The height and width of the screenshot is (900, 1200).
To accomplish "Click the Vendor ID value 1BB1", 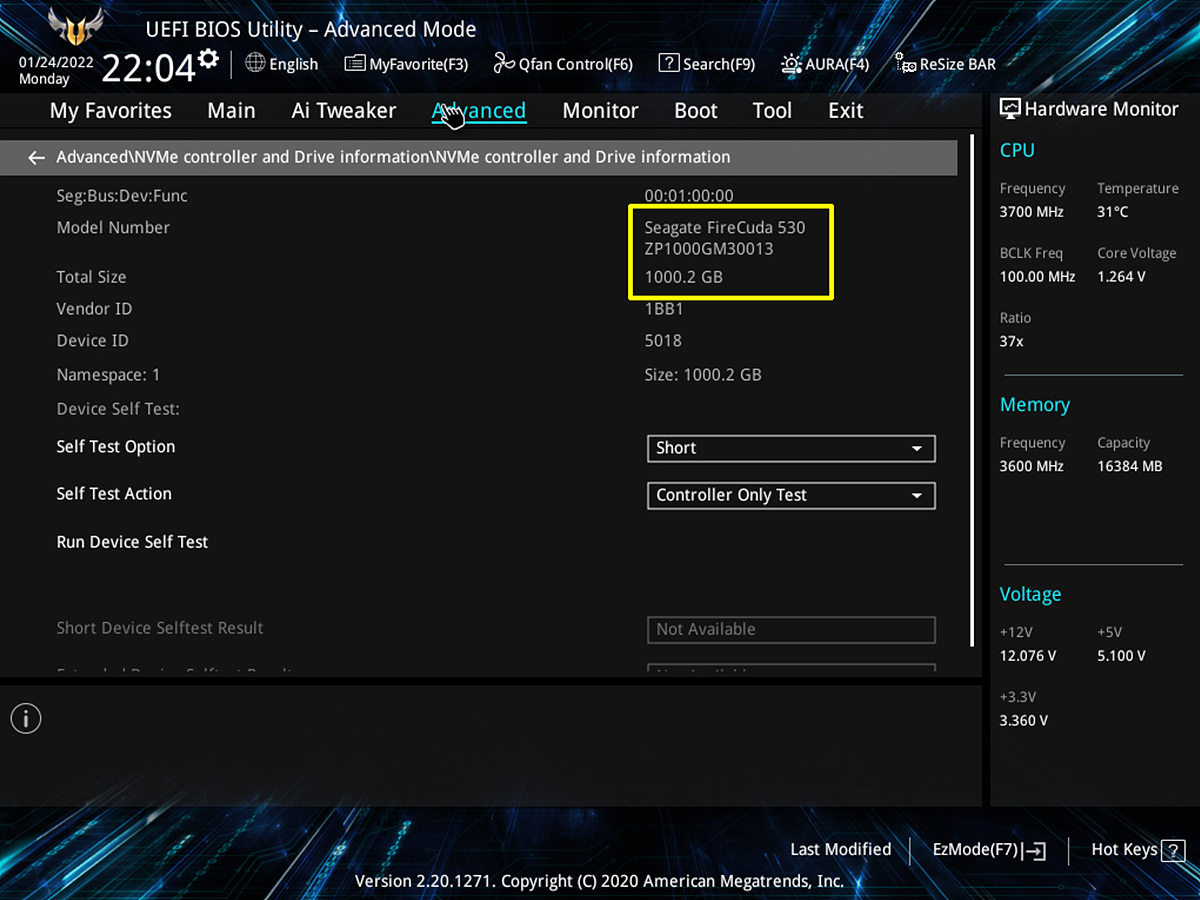I will coord(664,309).
